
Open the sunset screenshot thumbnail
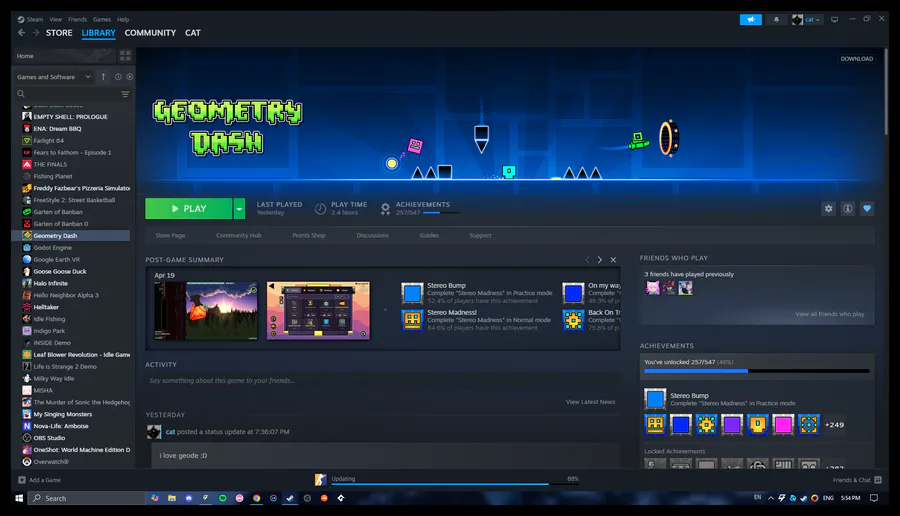205,311
